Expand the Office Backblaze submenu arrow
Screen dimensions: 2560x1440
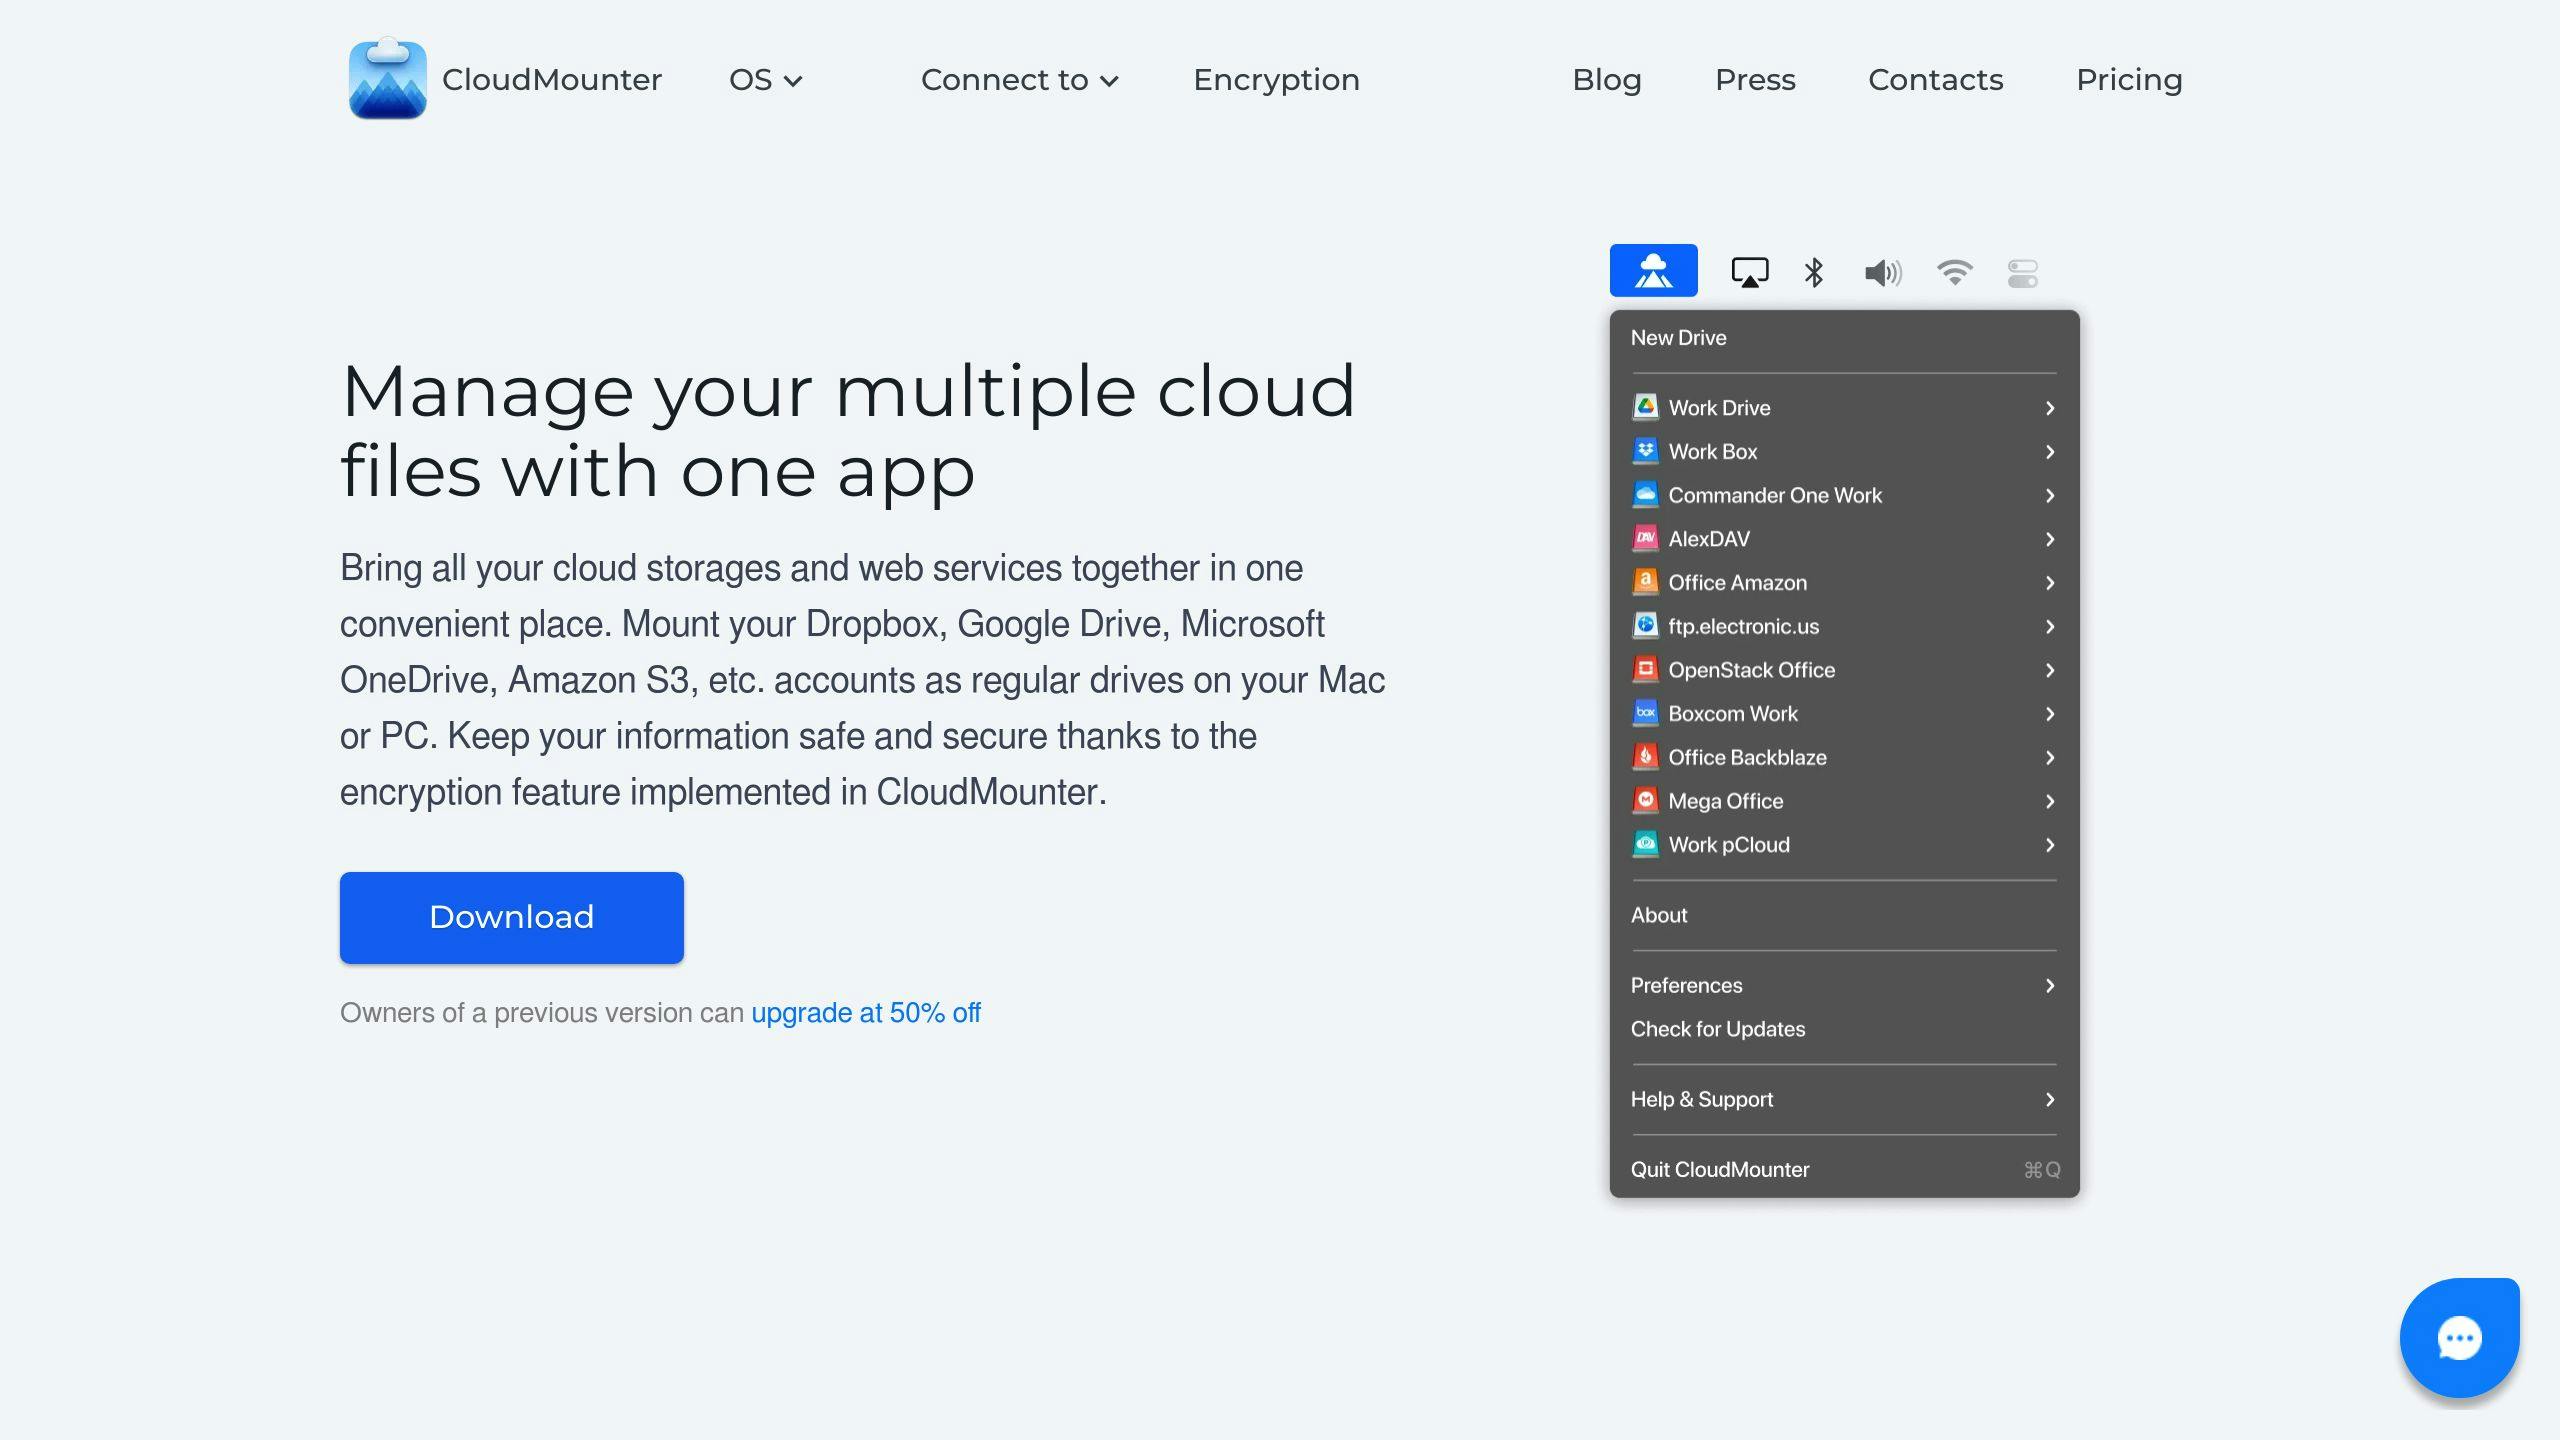(2049, 758)
